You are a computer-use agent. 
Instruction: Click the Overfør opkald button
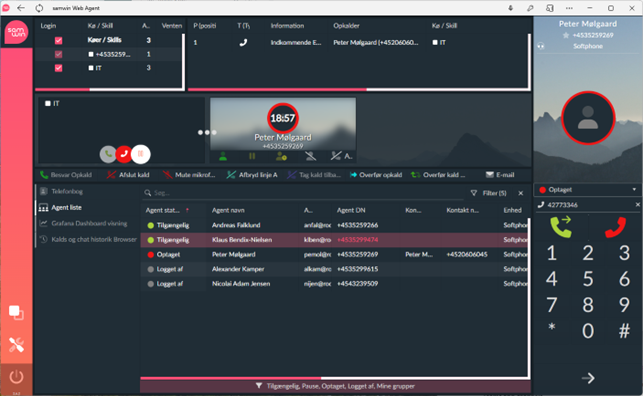pyautogui.click(x=376, y=175)
